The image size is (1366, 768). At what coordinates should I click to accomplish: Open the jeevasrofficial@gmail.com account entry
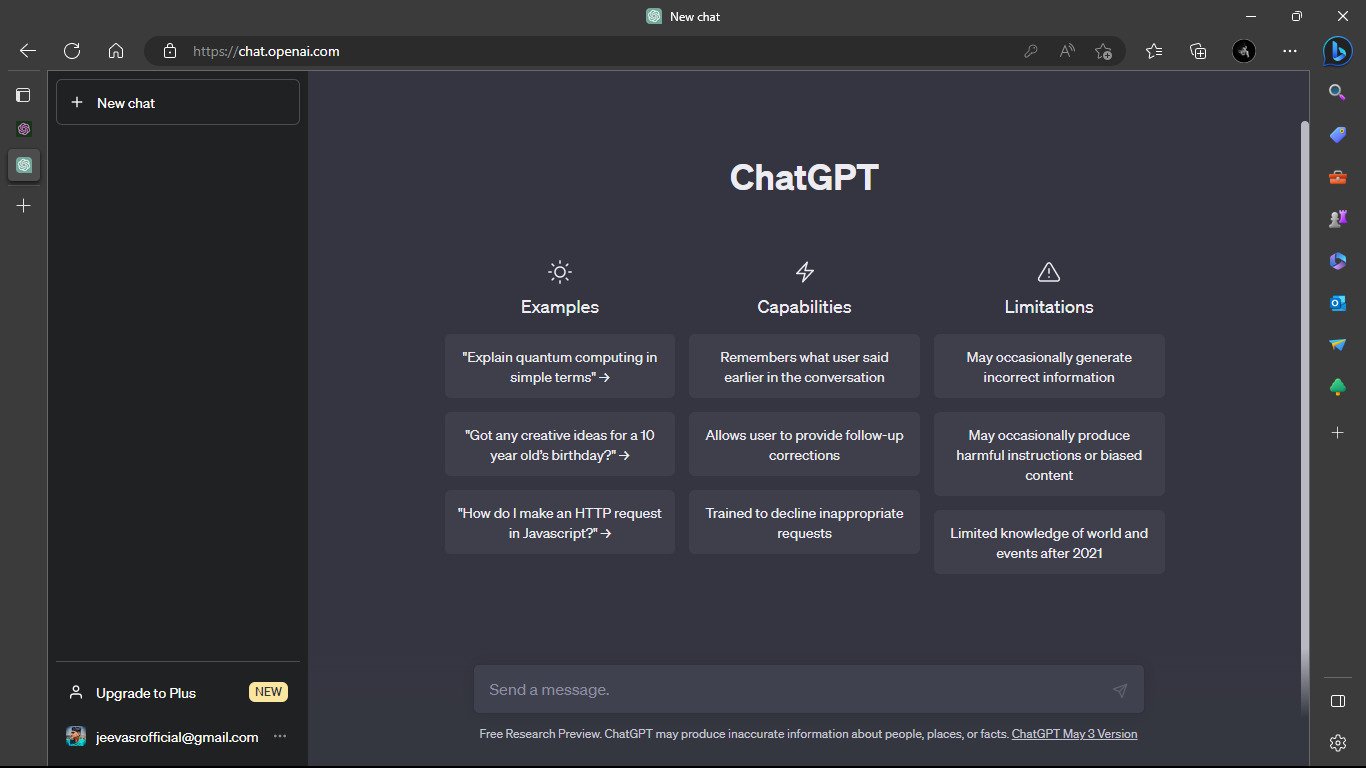[178, 737]
